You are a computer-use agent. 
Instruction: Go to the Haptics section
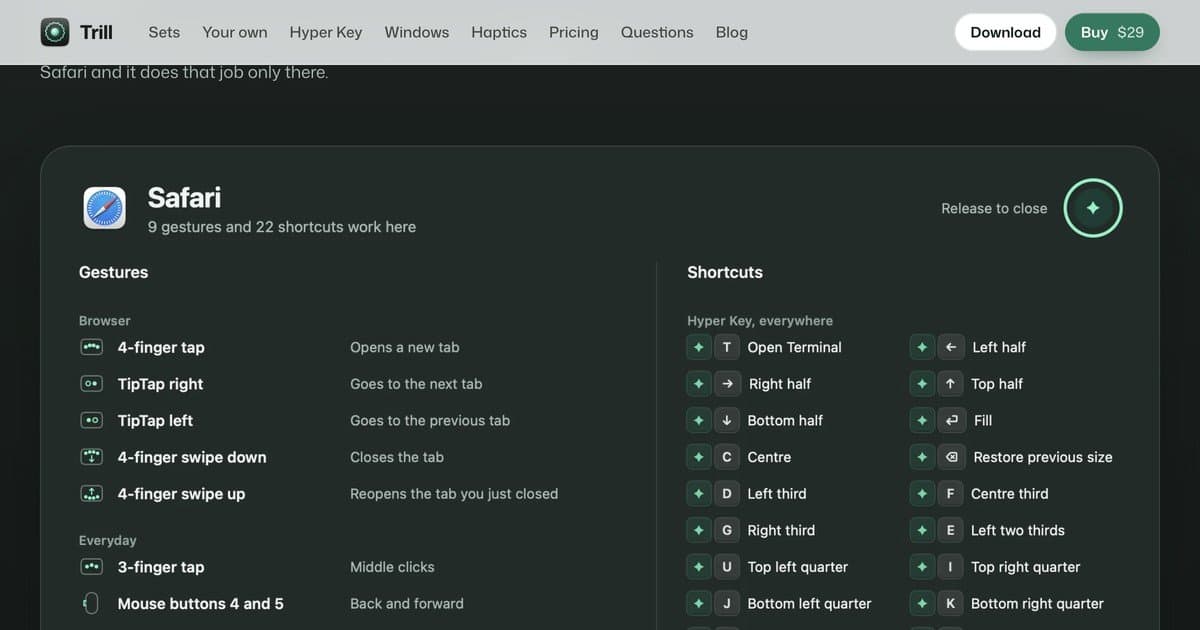coord(499,32)
